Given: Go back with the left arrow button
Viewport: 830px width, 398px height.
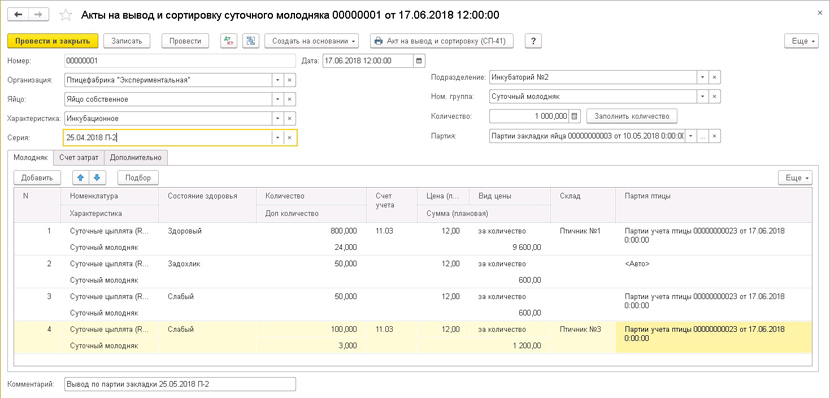Looking at the screenshot, I should 19,15.
